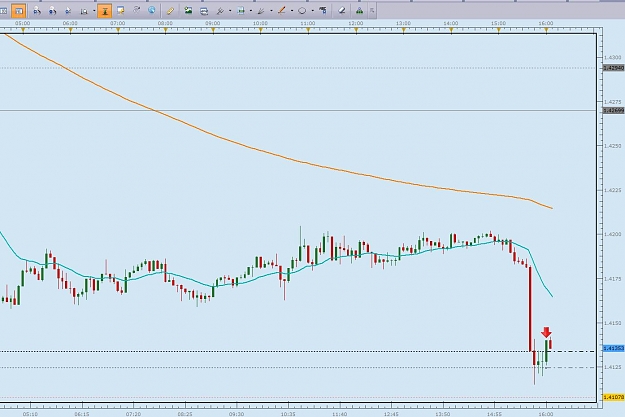Click the small blue arrow icon before the zoom tool
Viewport: 625px width, 417px height.
click(68, 11)
